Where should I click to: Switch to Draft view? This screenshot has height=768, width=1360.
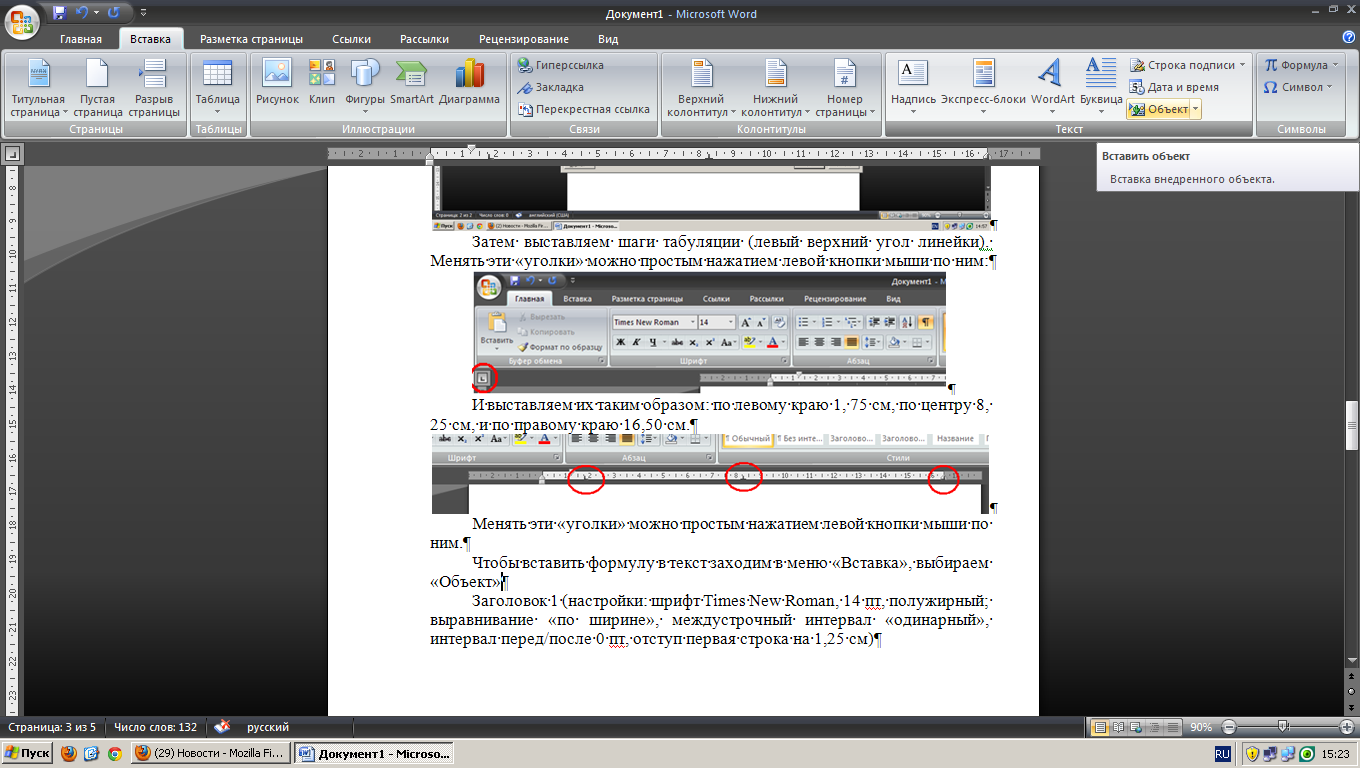[x=1174, y=727]
